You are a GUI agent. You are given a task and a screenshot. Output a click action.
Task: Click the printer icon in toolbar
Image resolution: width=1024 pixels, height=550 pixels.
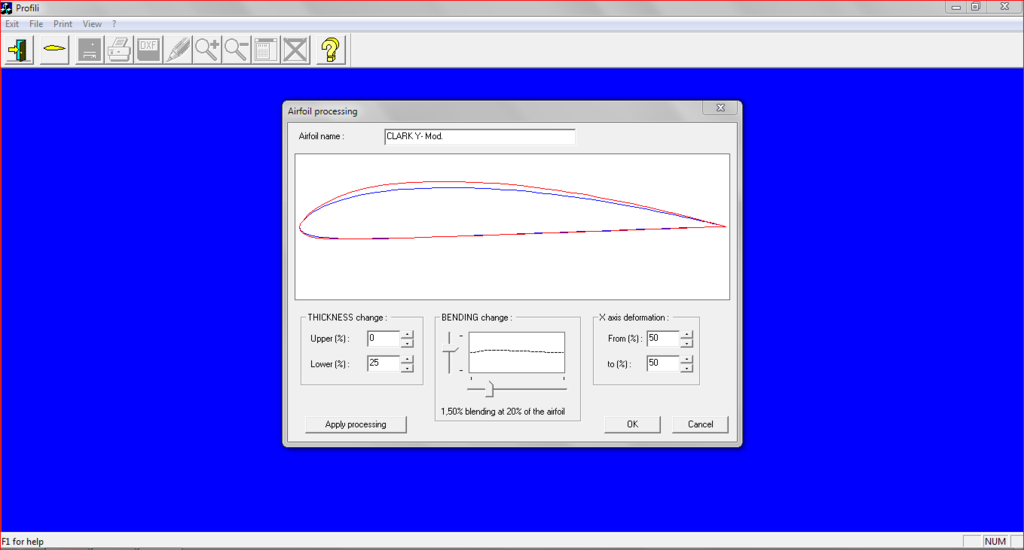click(120, 49)
